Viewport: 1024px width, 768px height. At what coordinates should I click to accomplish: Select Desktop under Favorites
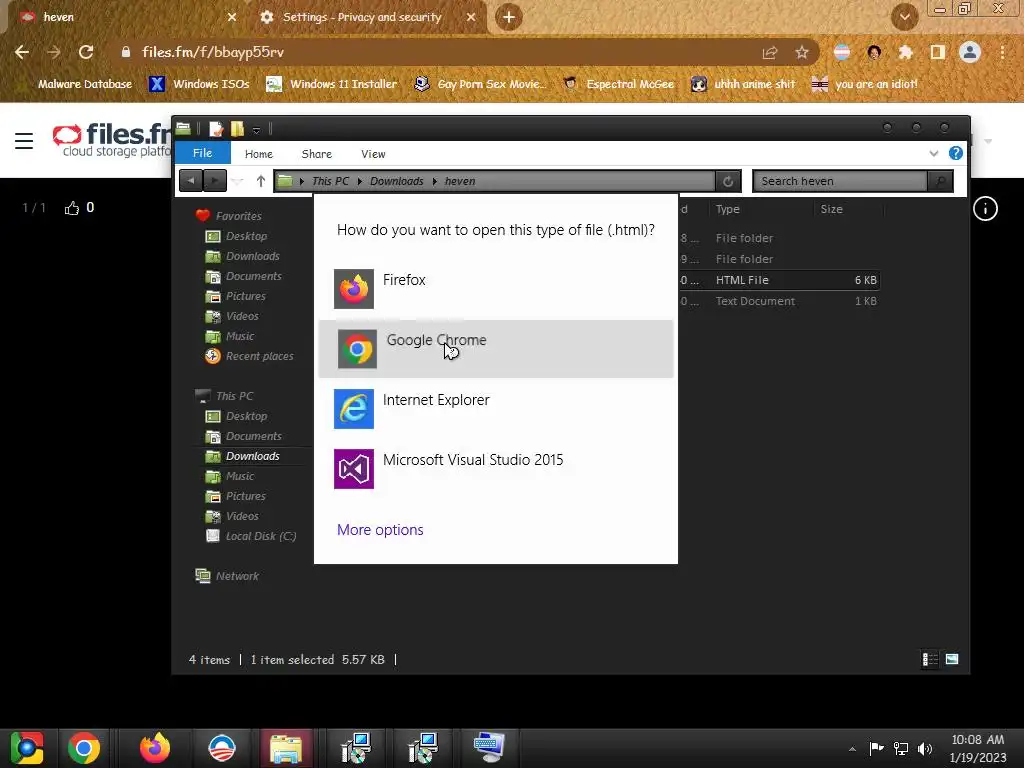246,236
